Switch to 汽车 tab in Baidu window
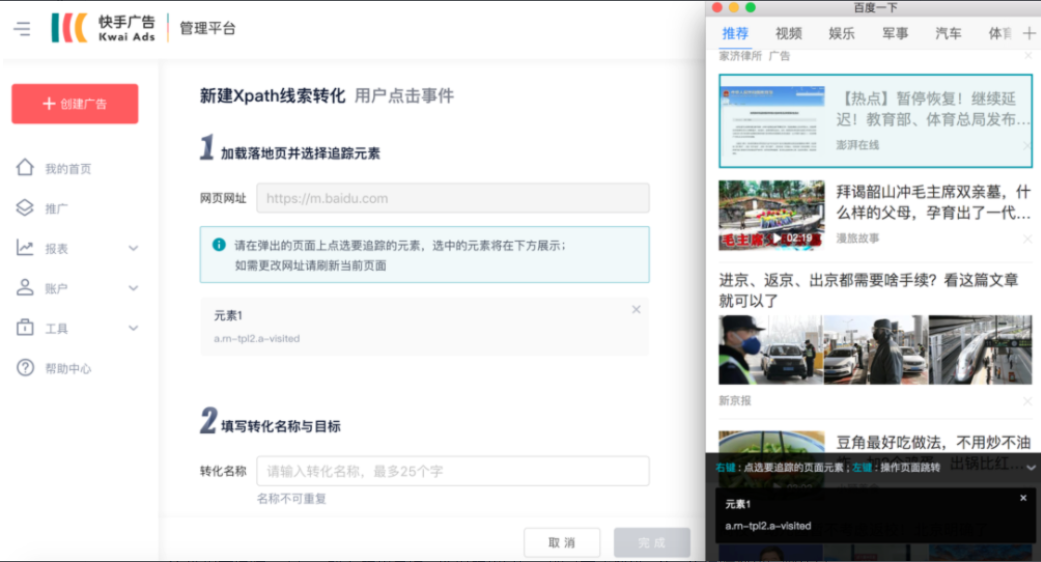Viewport: 1041px width, 562px height. [948, 33]
